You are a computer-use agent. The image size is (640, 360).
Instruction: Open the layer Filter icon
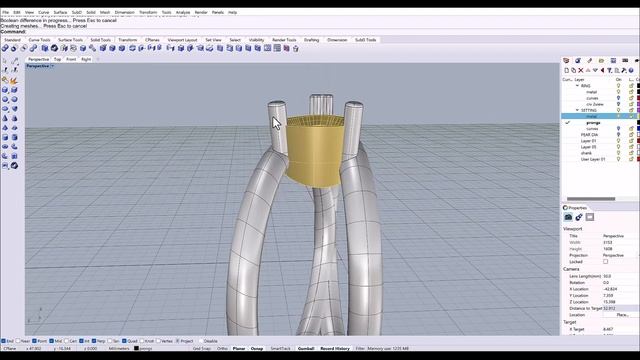(x=609, y=70)
